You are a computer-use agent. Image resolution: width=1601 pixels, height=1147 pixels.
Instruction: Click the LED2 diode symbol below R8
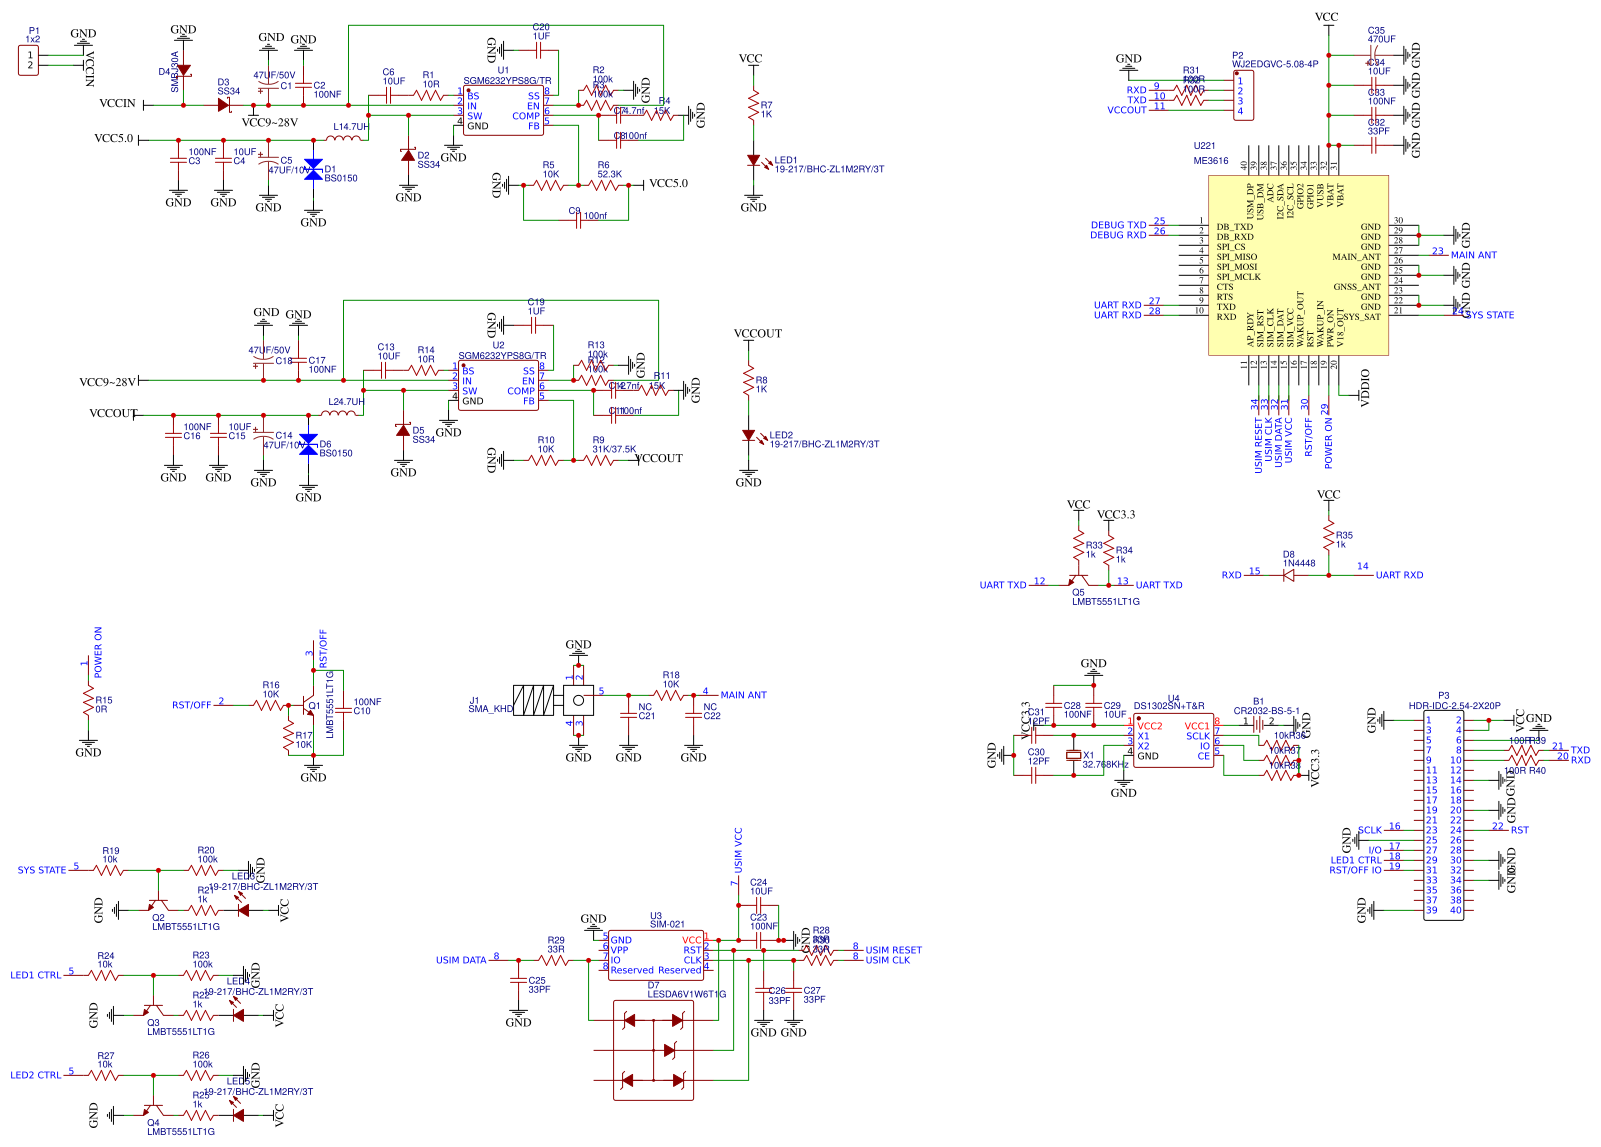tap(748, 435)
